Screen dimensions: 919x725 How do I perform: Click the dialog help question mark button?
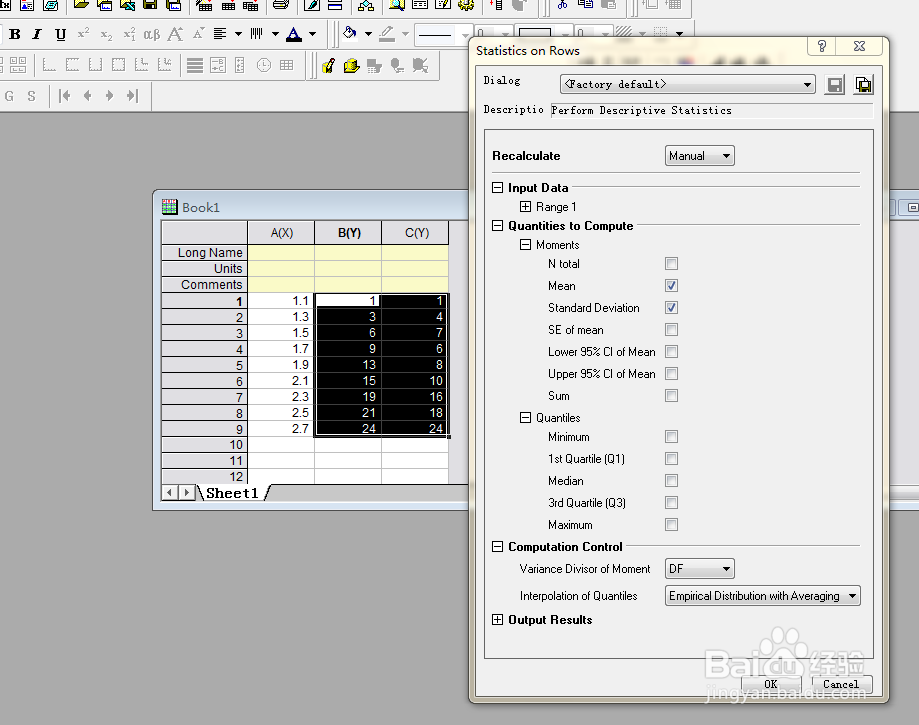click(x=822, y=47)
